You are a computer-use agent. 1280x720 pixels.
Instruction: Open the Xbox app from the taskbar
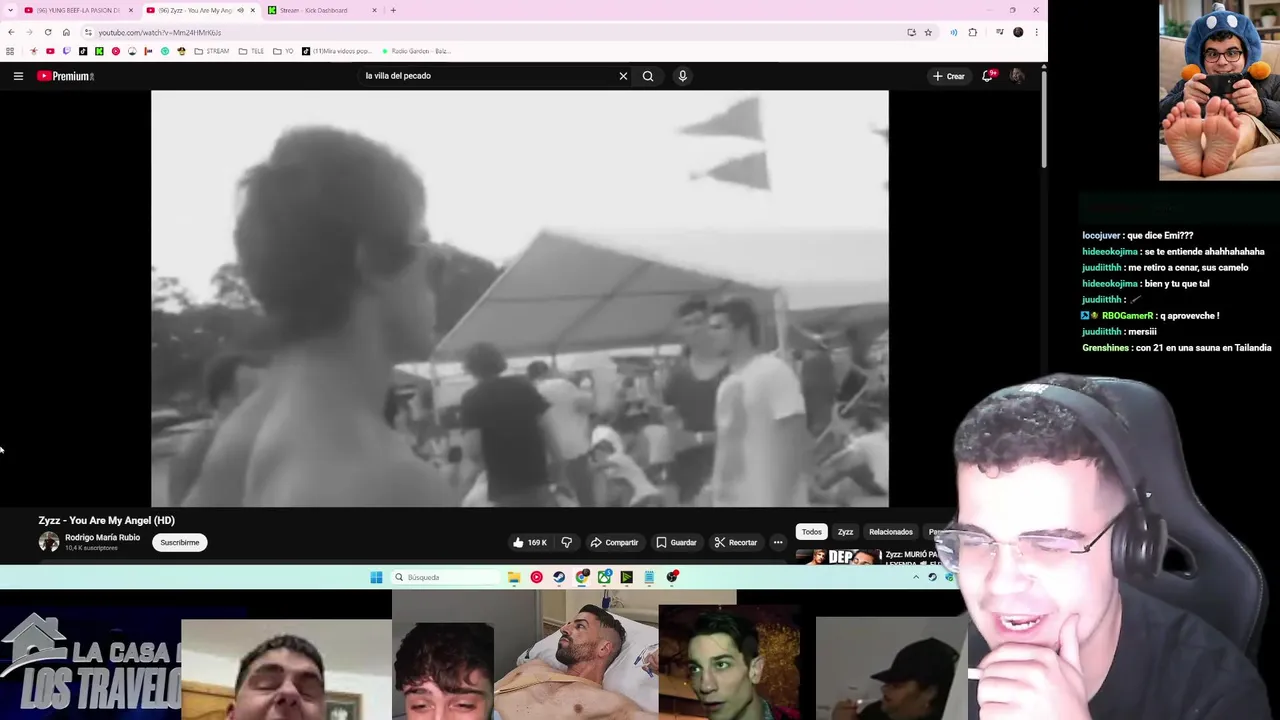pyautogui.click(x=605, y=577)
